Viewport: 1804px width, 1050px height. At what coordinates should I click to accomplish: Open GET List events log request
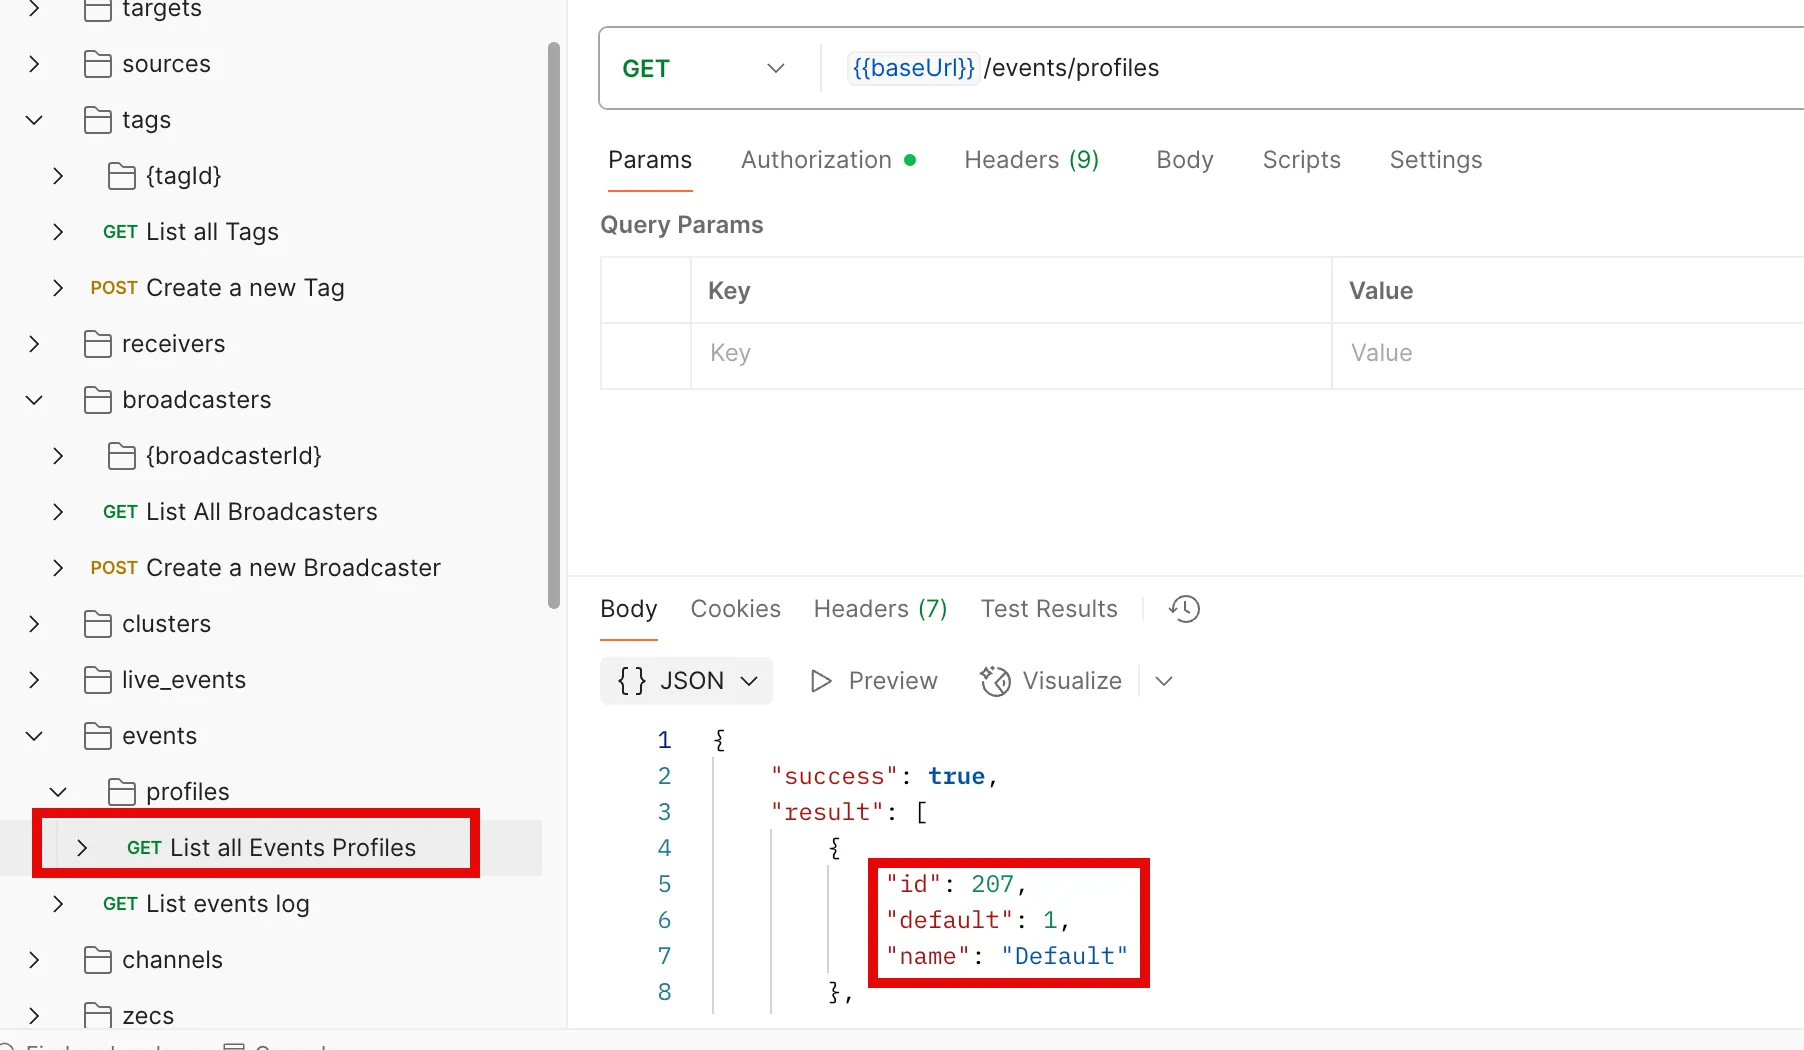(206, 904)
